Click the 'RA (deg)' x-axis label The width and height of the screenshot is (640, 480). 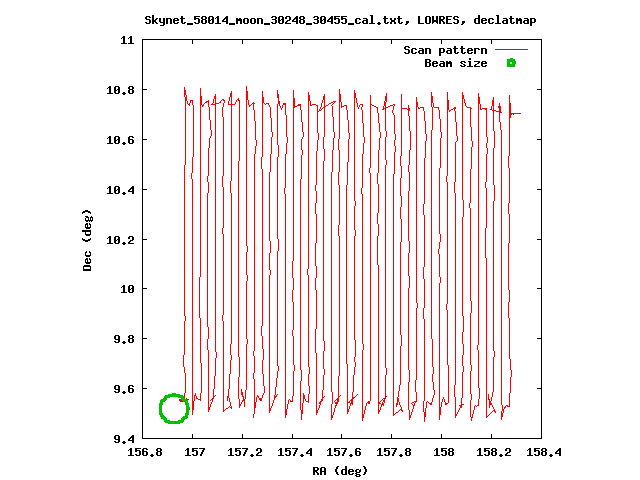340,471
